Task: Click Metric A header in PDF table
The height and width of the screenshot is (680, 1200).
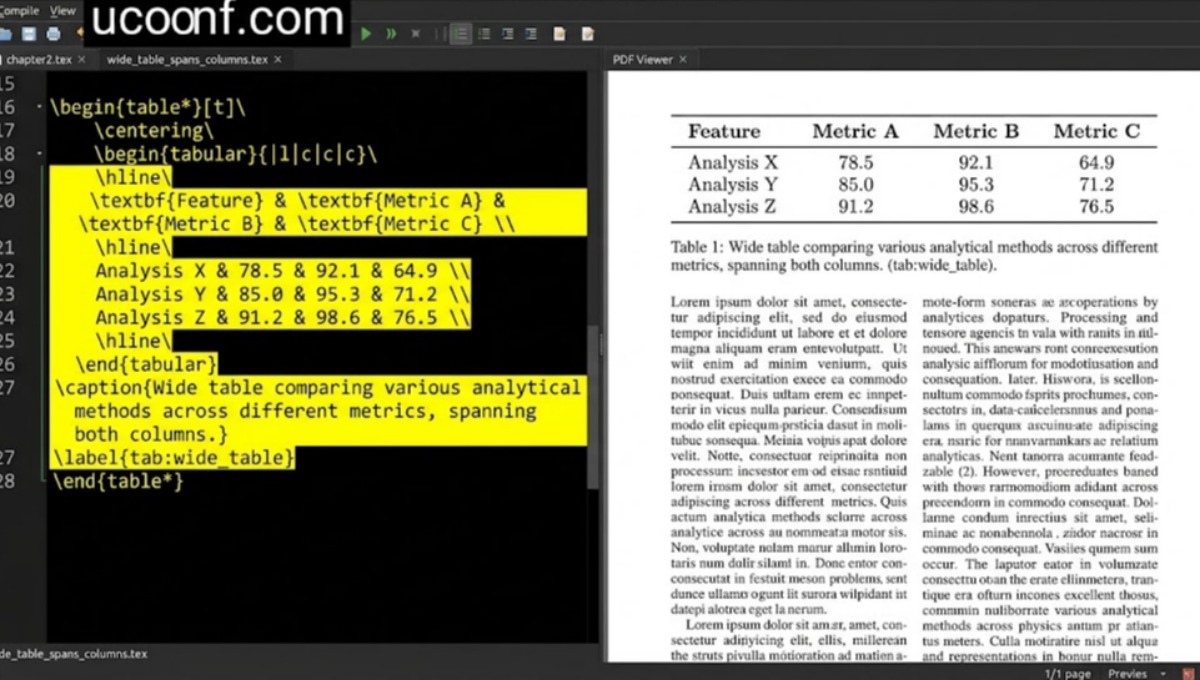Action: (x=855, y=132)
